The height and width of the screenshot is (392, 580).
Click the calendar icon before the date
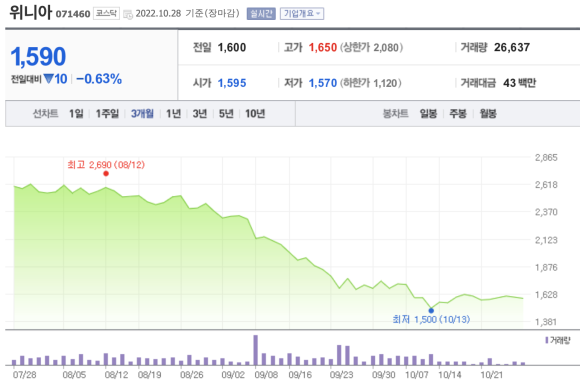(x=128, y=14)
